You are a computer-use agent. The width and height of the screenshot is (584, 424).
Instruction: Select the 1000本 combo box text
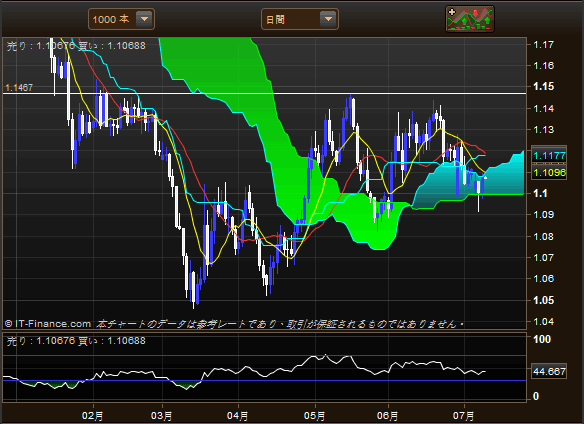tap(111, 19)
